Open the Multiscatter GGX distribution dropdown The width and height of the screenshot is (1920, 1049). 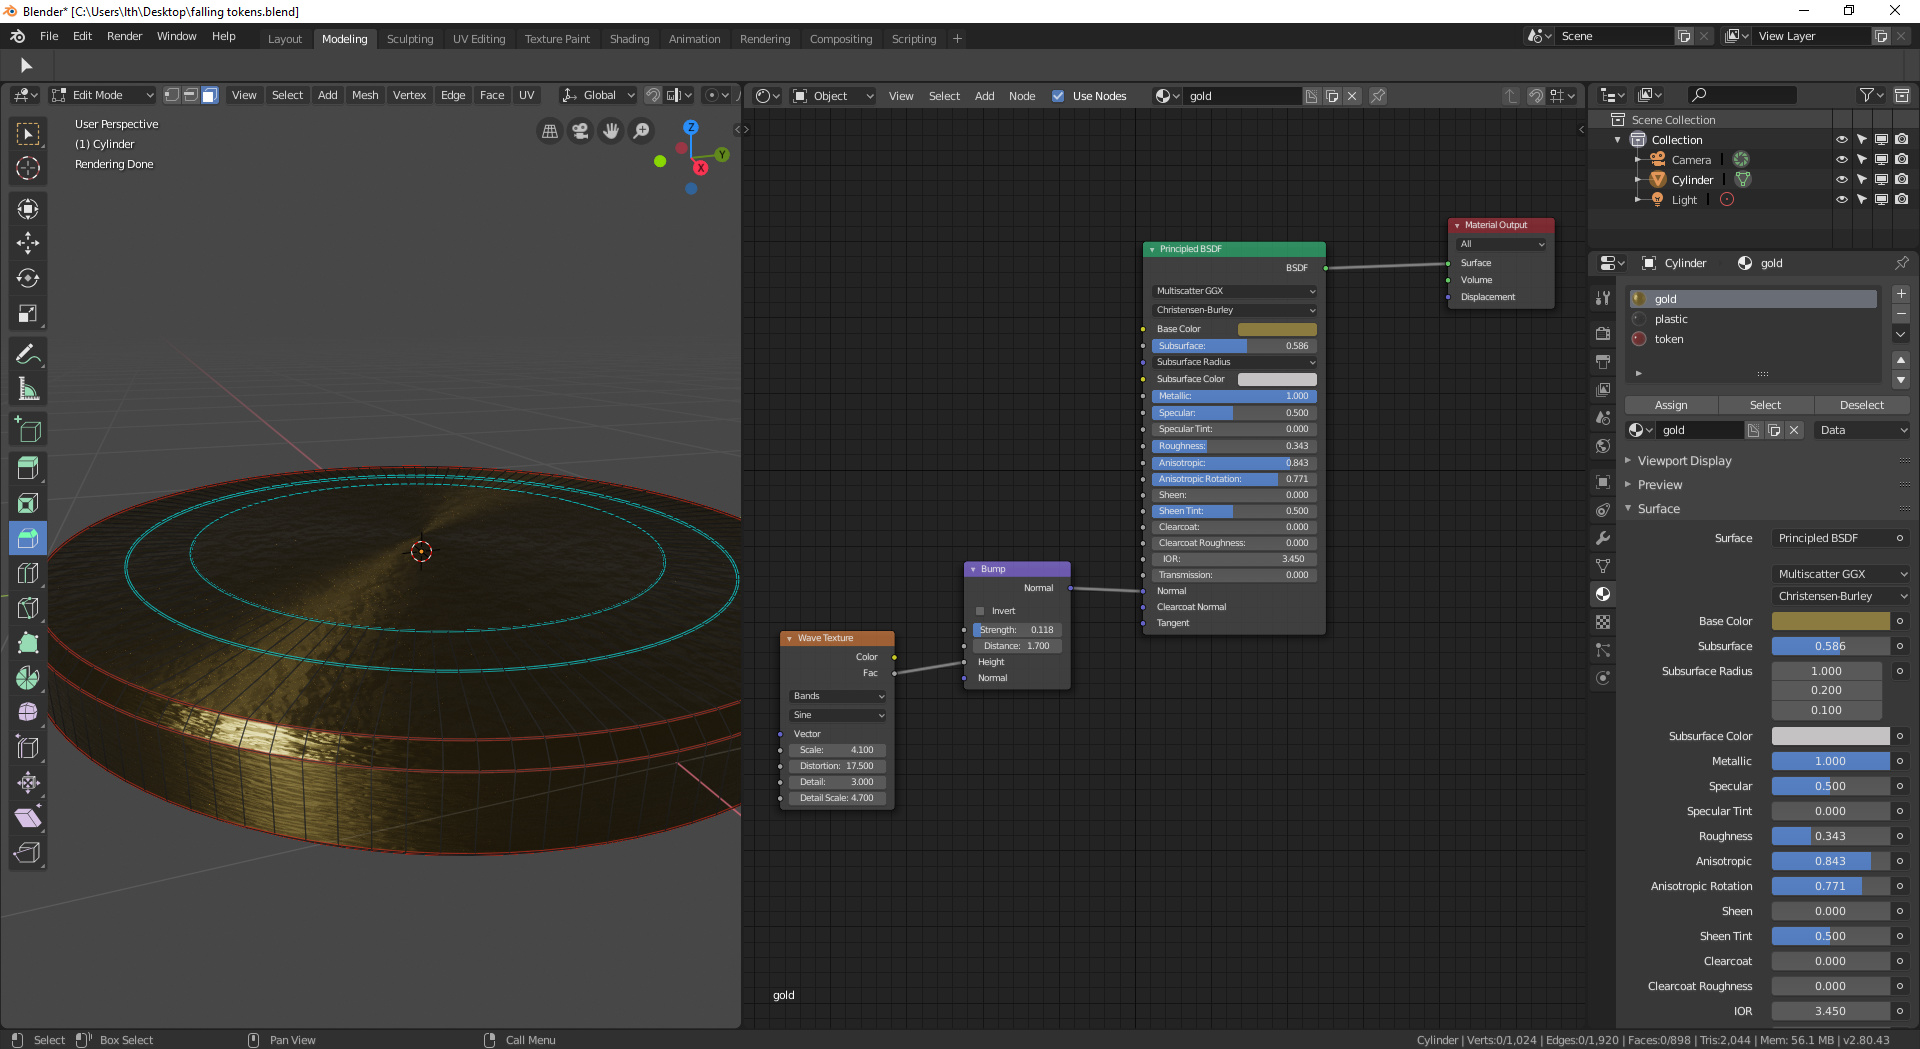1234,291
